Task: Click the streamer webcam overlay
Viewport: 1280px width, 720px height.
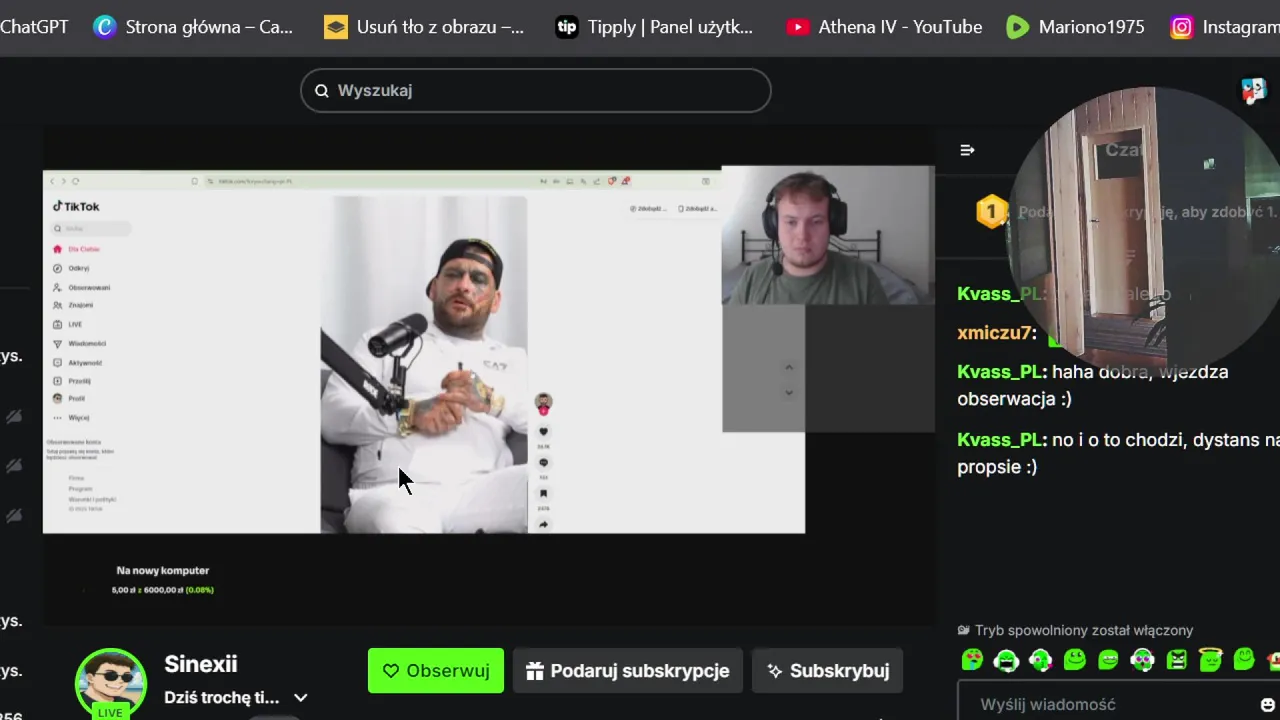Action: [828, 236]
